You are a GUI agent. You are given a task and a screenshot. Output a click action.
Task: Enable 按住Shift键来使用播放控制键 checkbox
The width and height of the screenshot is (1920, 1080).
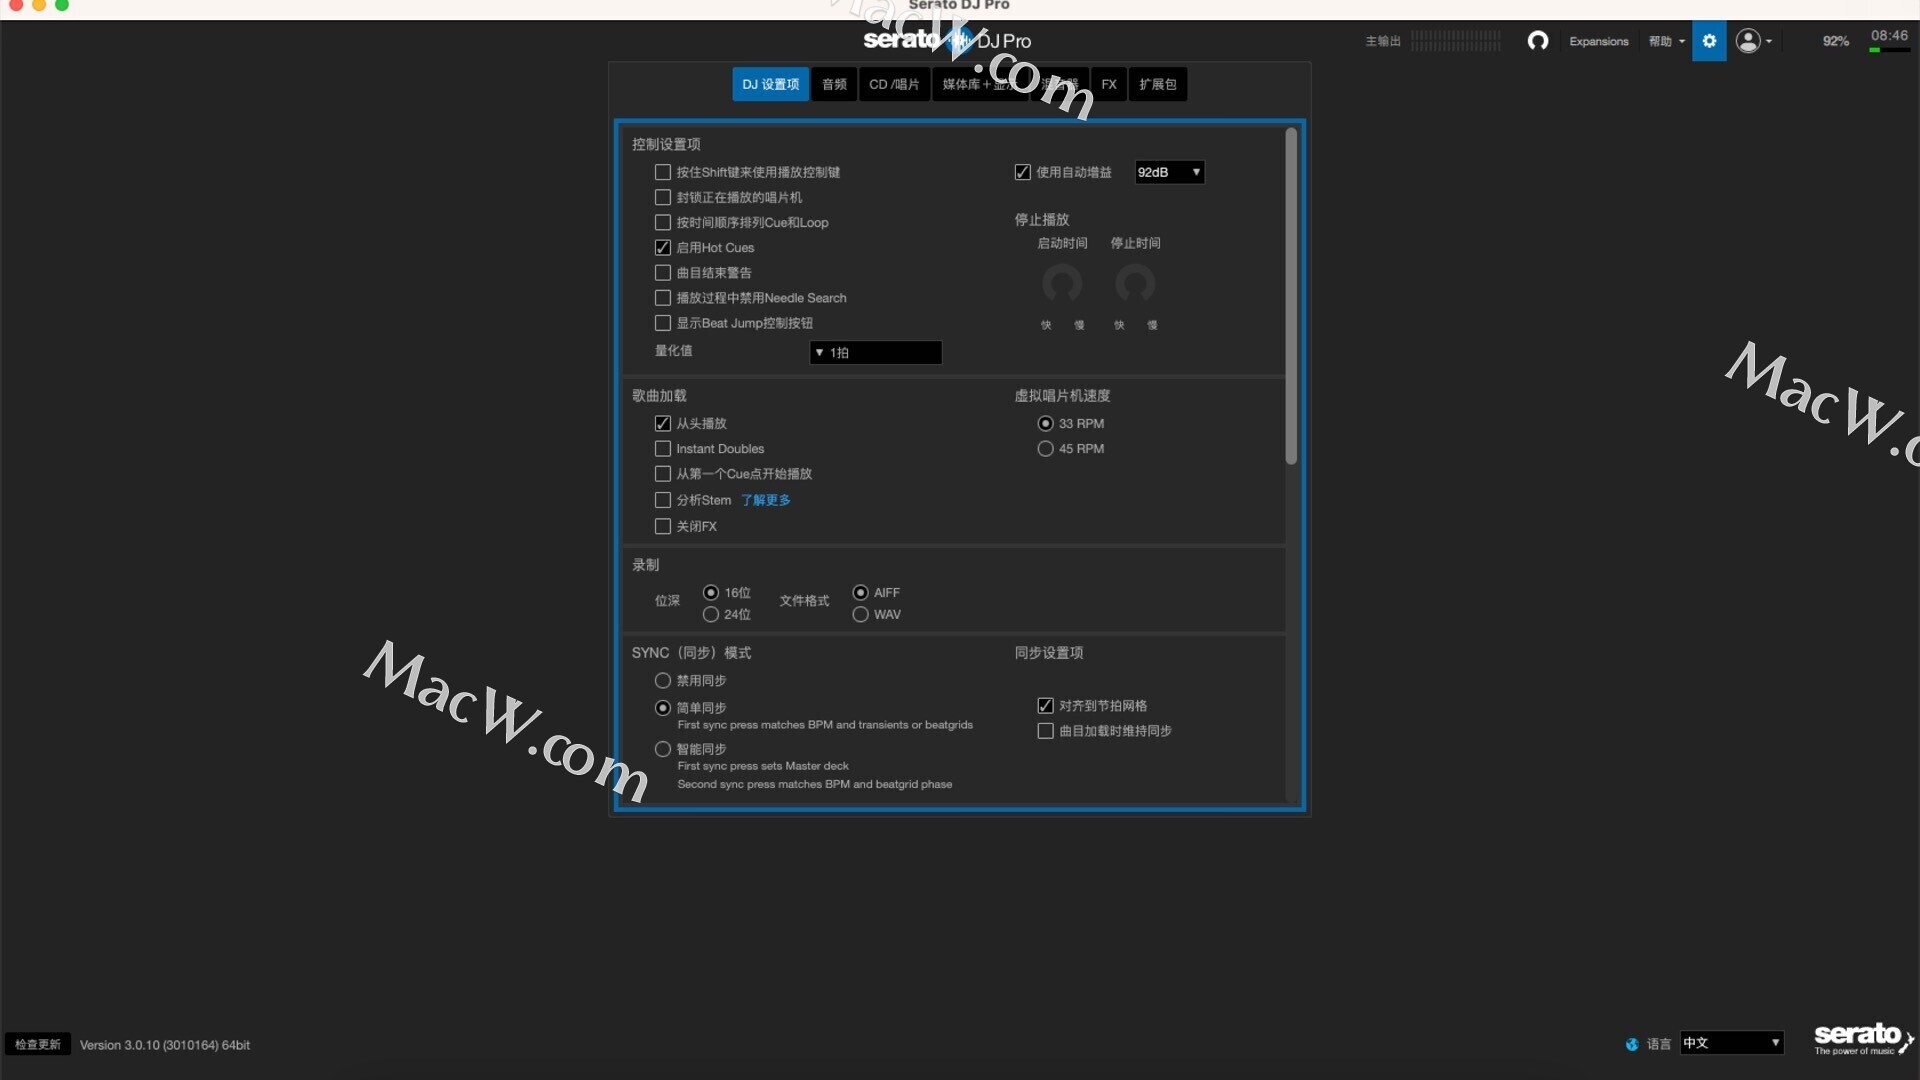click(662, 172)
